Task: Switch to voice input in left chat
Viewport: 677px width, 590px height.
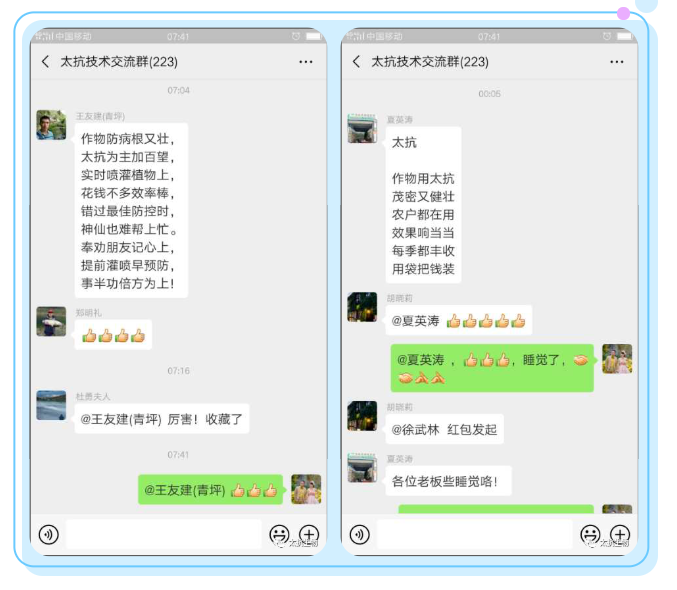Action: (48, 534)
